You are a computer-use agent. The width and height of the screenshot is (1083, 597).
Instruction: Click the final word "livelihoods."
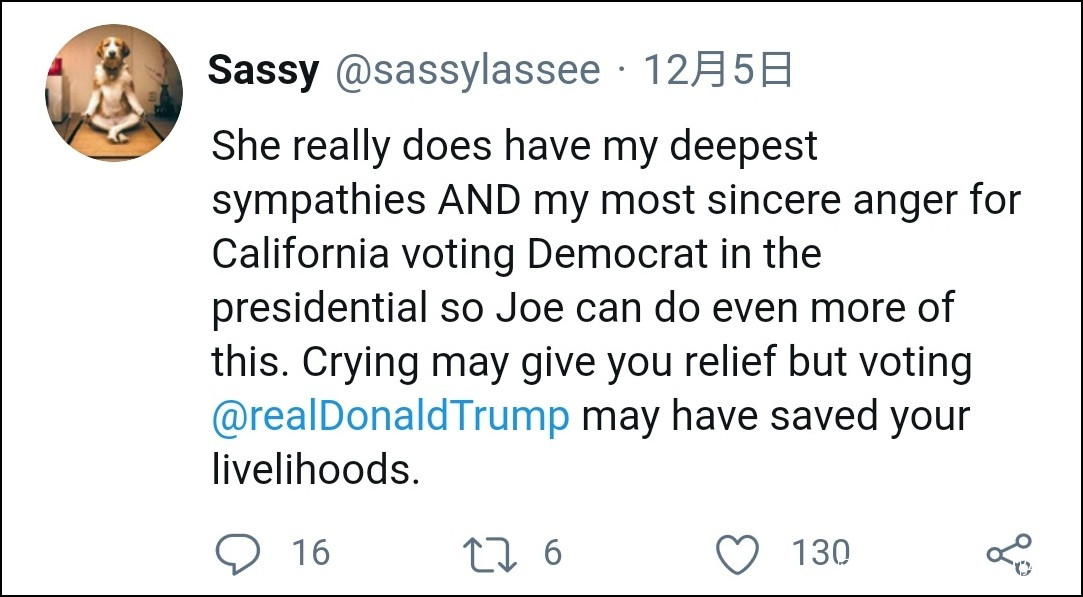pos(315,470)
